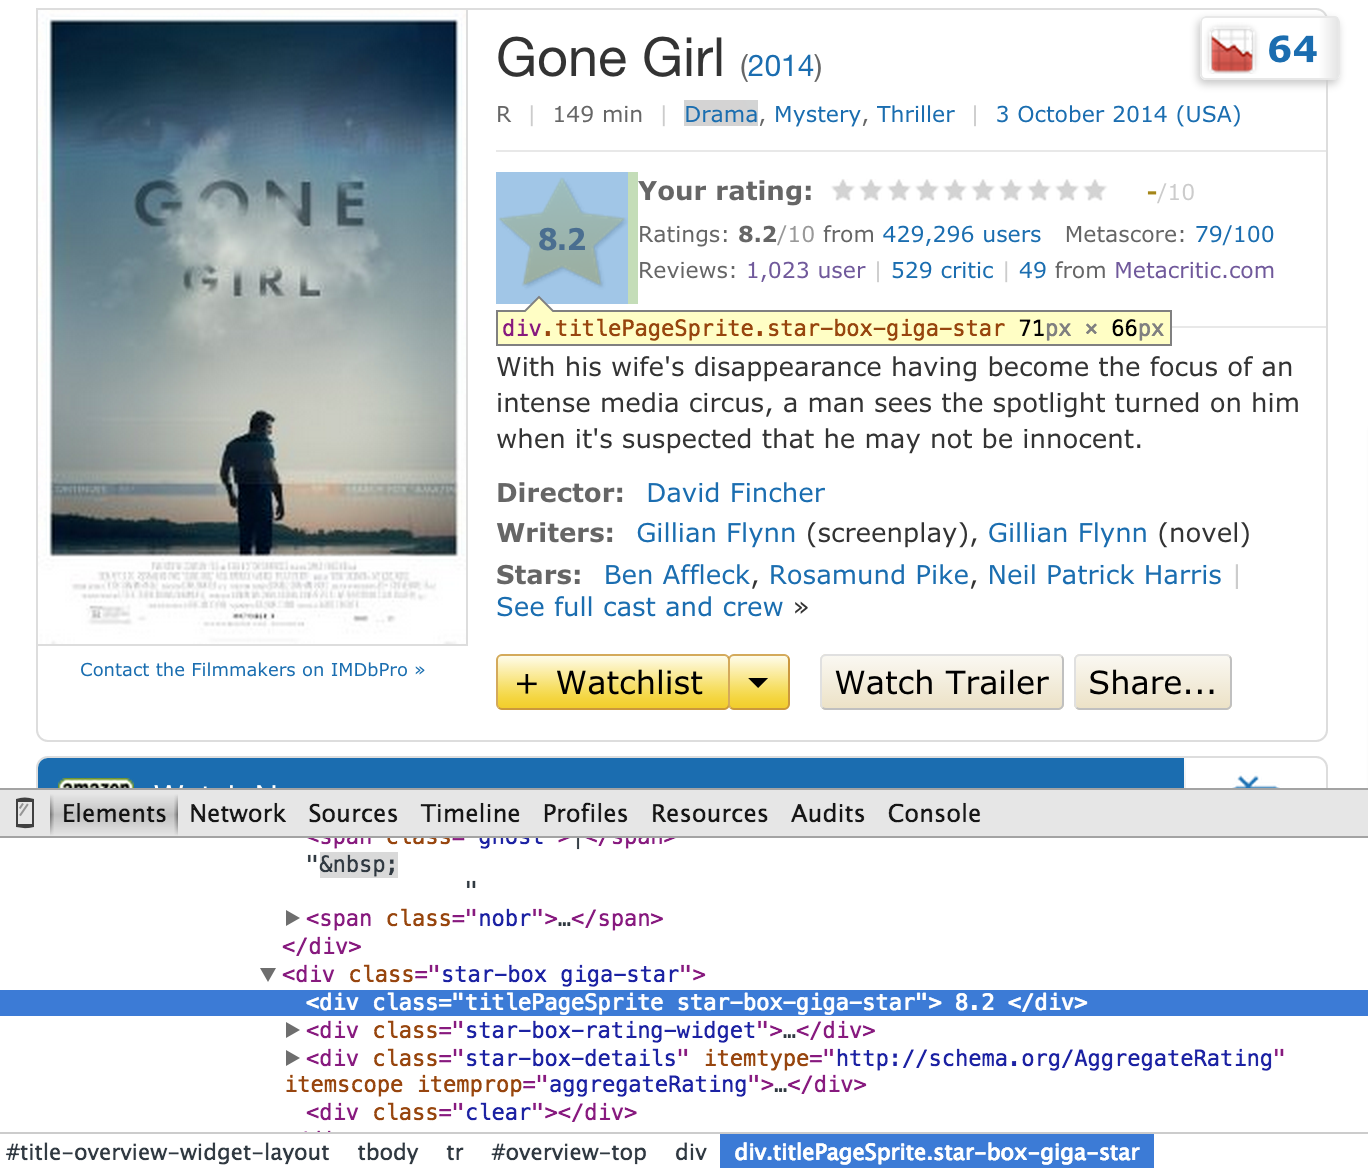Click the Watch Trailer button

click(x=942, y=683)
